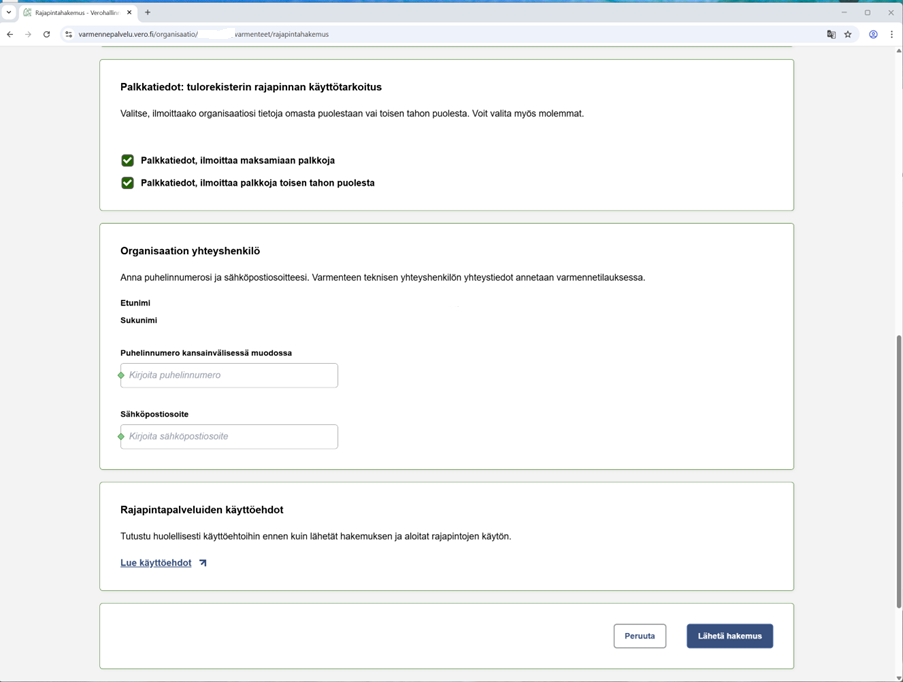
Task: Uncheck 'ilmoittaa maksamiaan palkkoja' checkbox
Action: click(127, 160)
